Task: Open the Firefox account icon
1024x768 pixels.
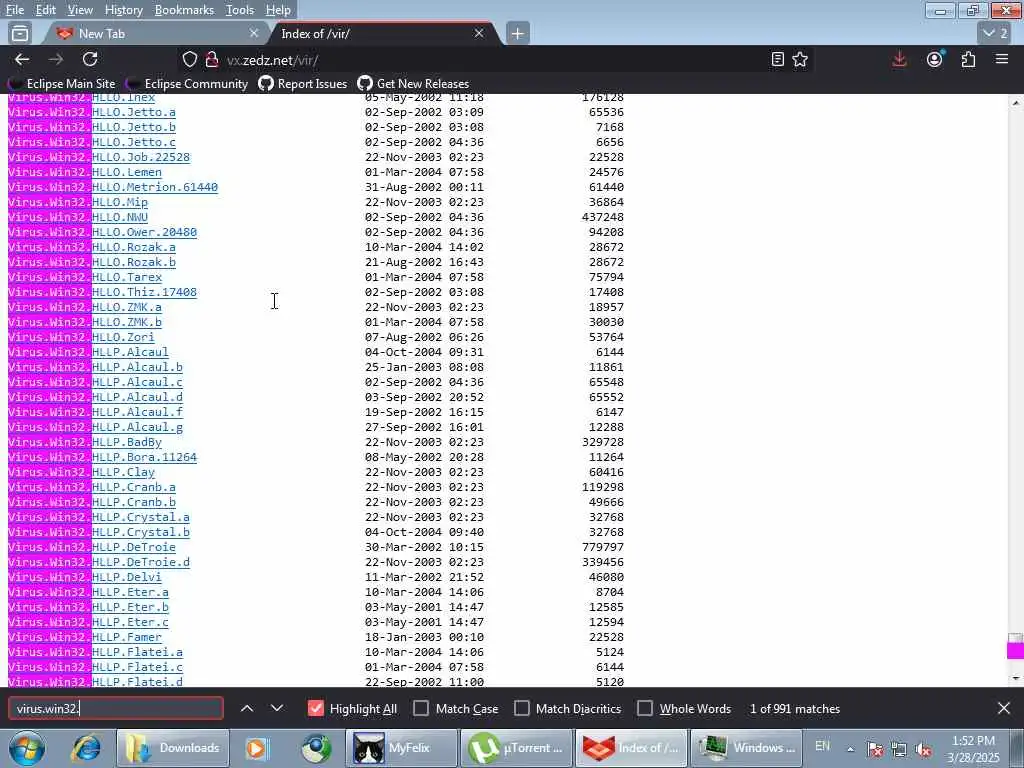Action: click(x=935, y=59)
